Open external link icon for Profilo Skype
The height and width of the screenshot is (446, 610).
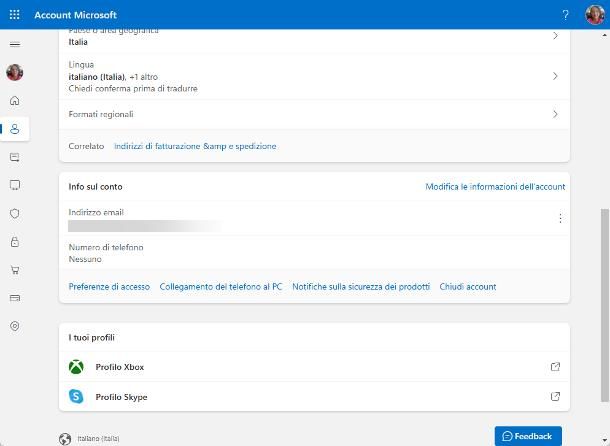tap(555, 397)
